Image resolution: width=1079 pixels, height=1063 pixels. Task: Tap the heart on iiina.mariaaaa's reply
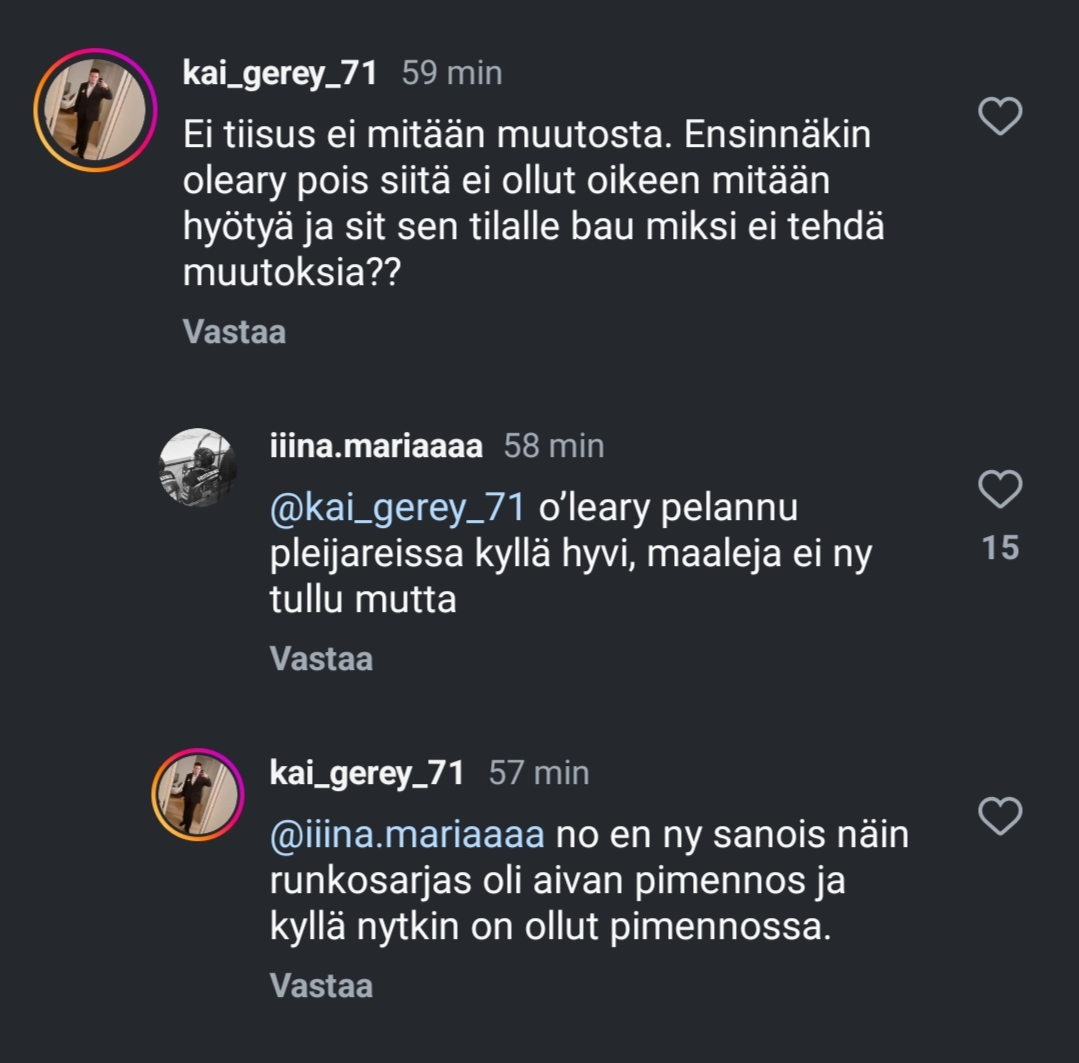coord(999,490)
